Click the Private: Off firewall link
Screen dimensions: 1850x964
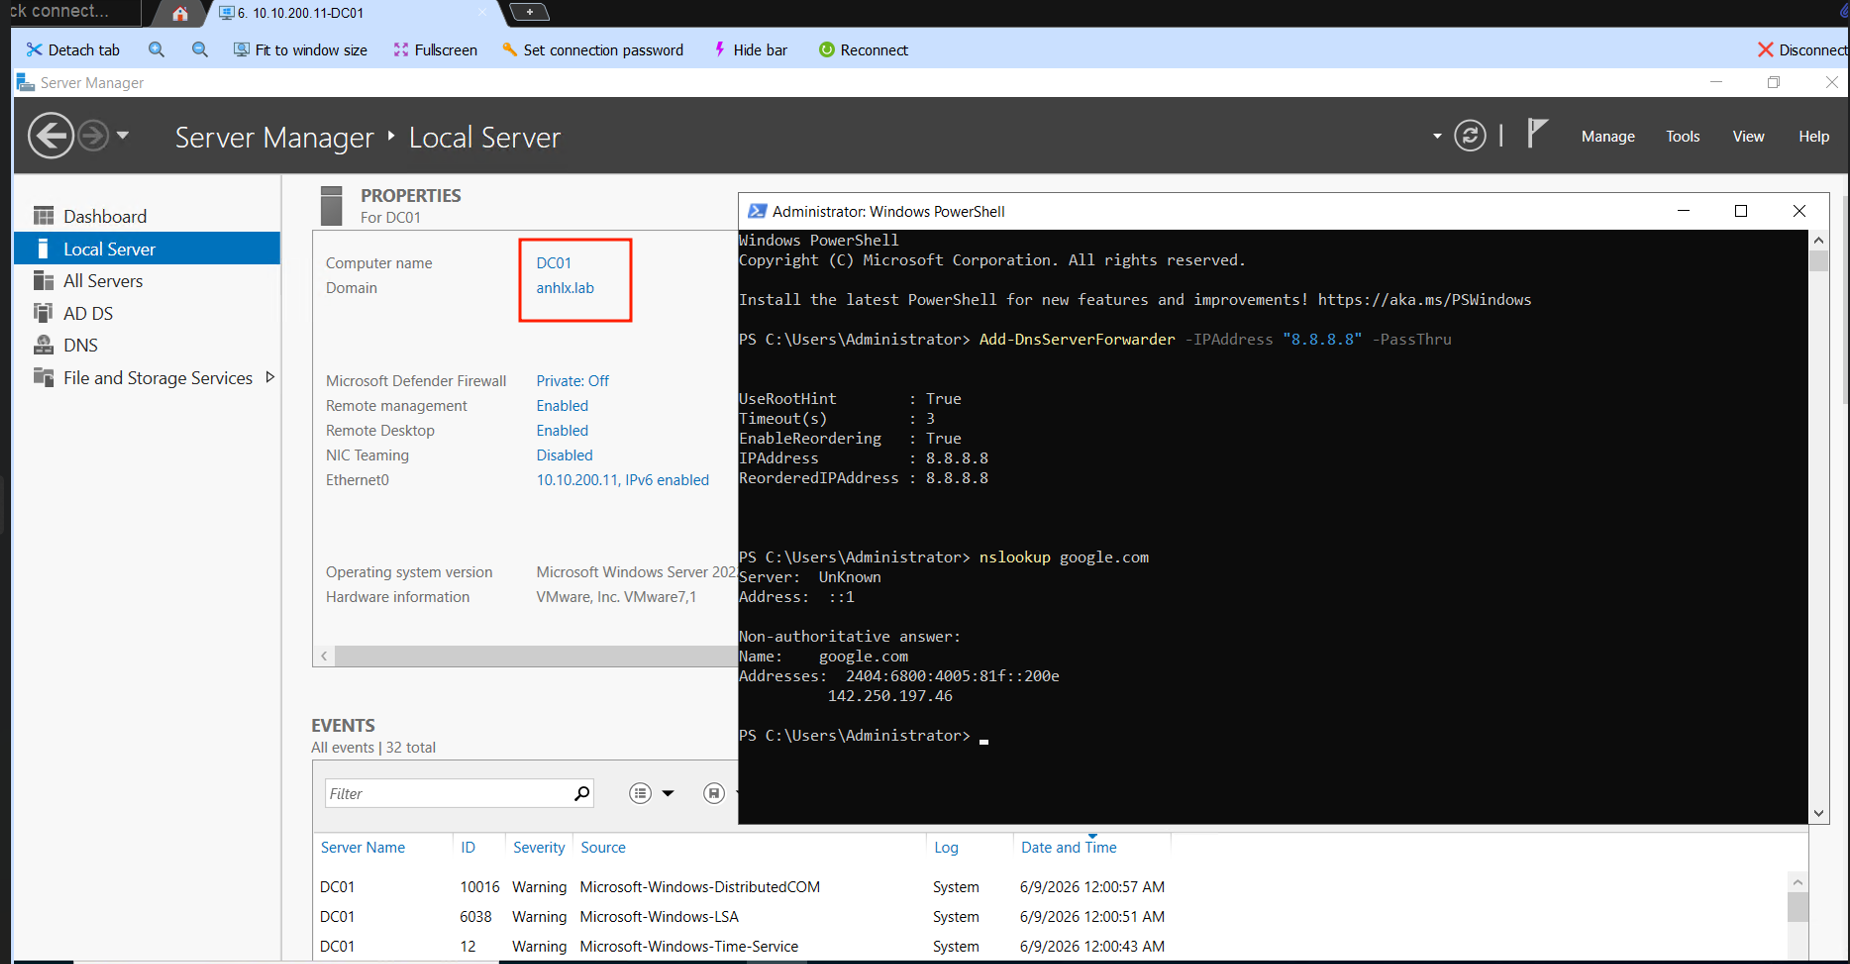pyautogui.click(x=572, y=381)
